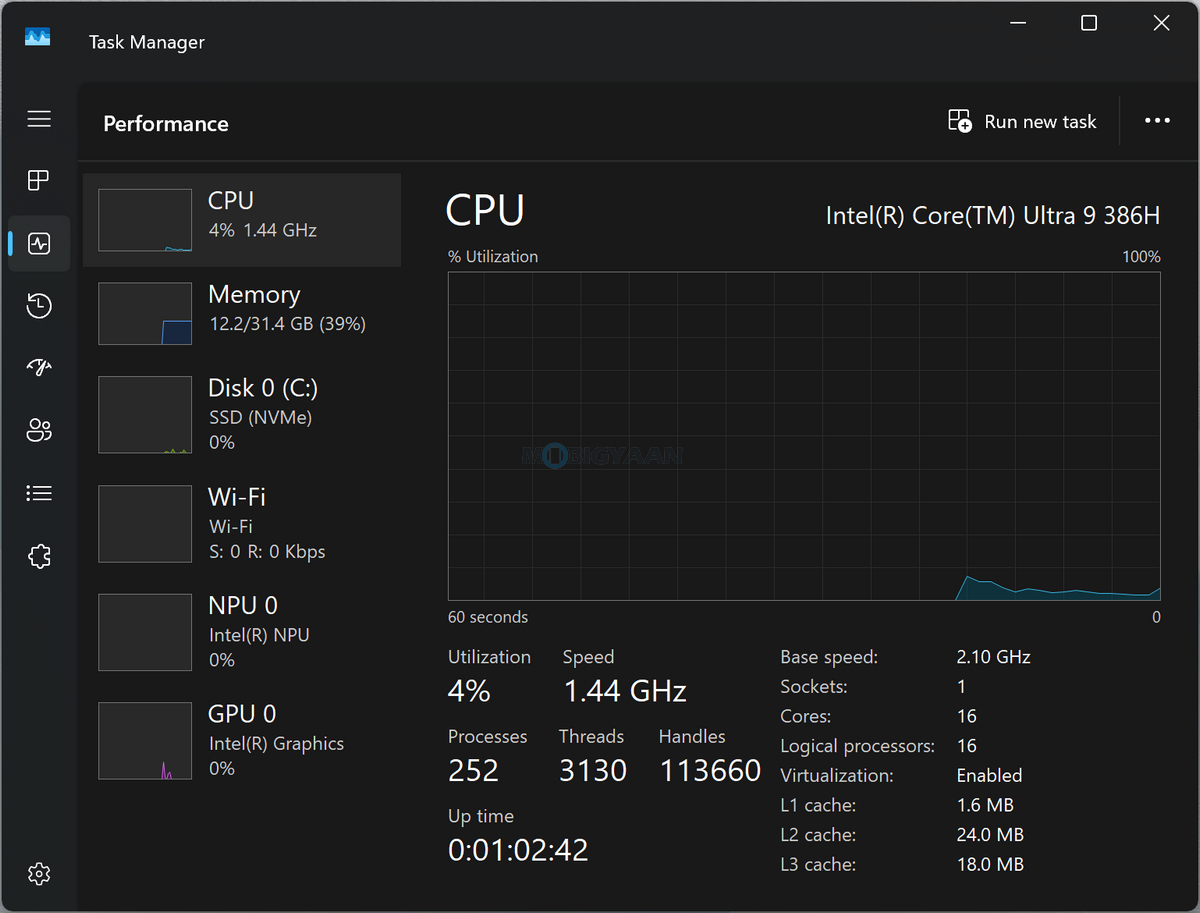
Task: Select the Wi-Fi performance item
Action: pyautogui.click(x=242, y=524)
